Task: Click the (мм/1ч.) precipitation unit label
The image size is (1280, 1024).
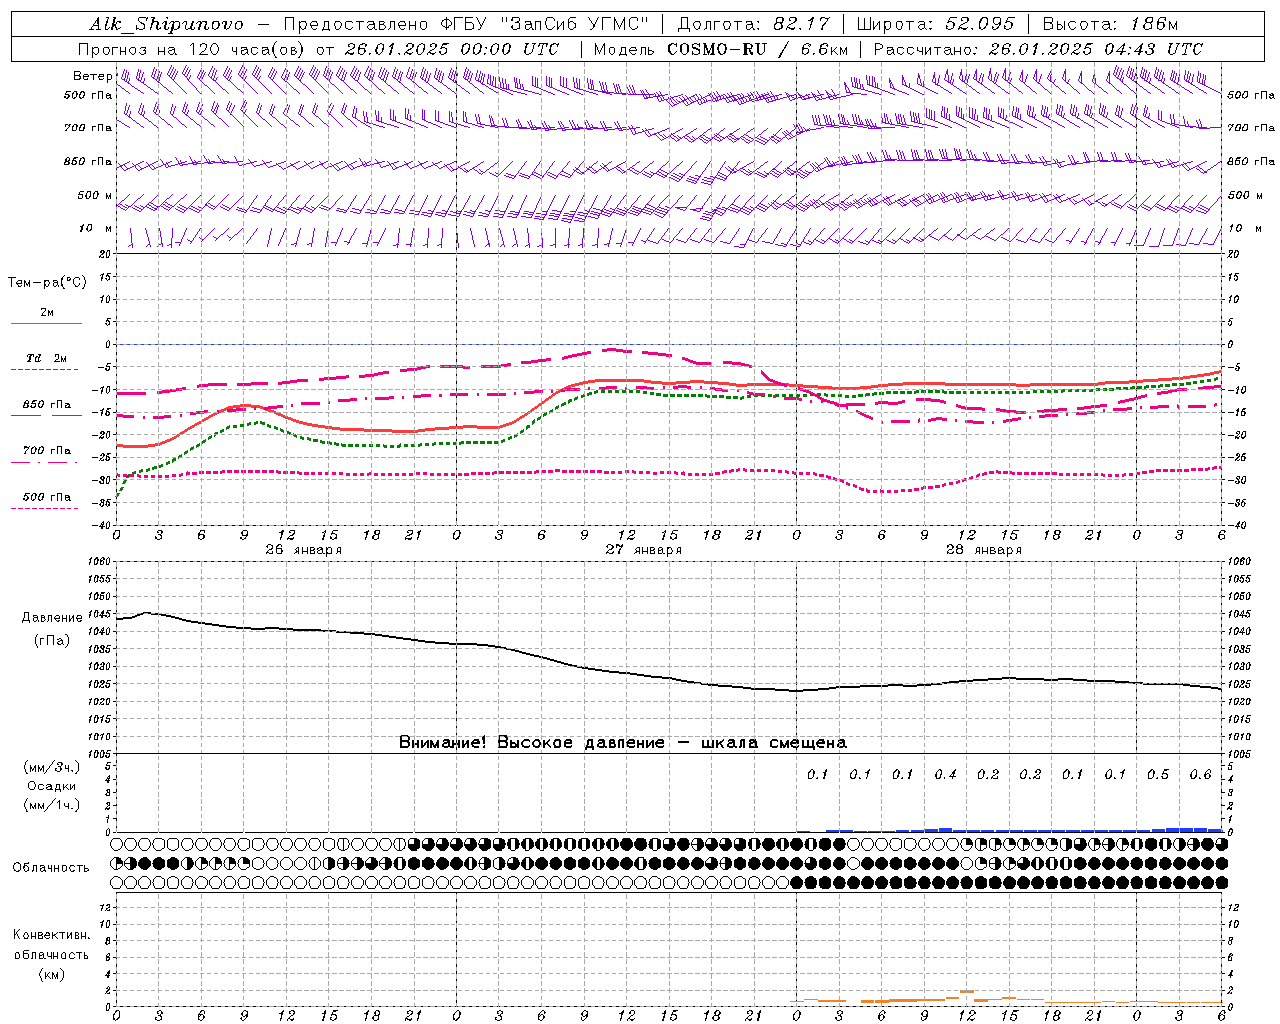Action: [51, 805]
